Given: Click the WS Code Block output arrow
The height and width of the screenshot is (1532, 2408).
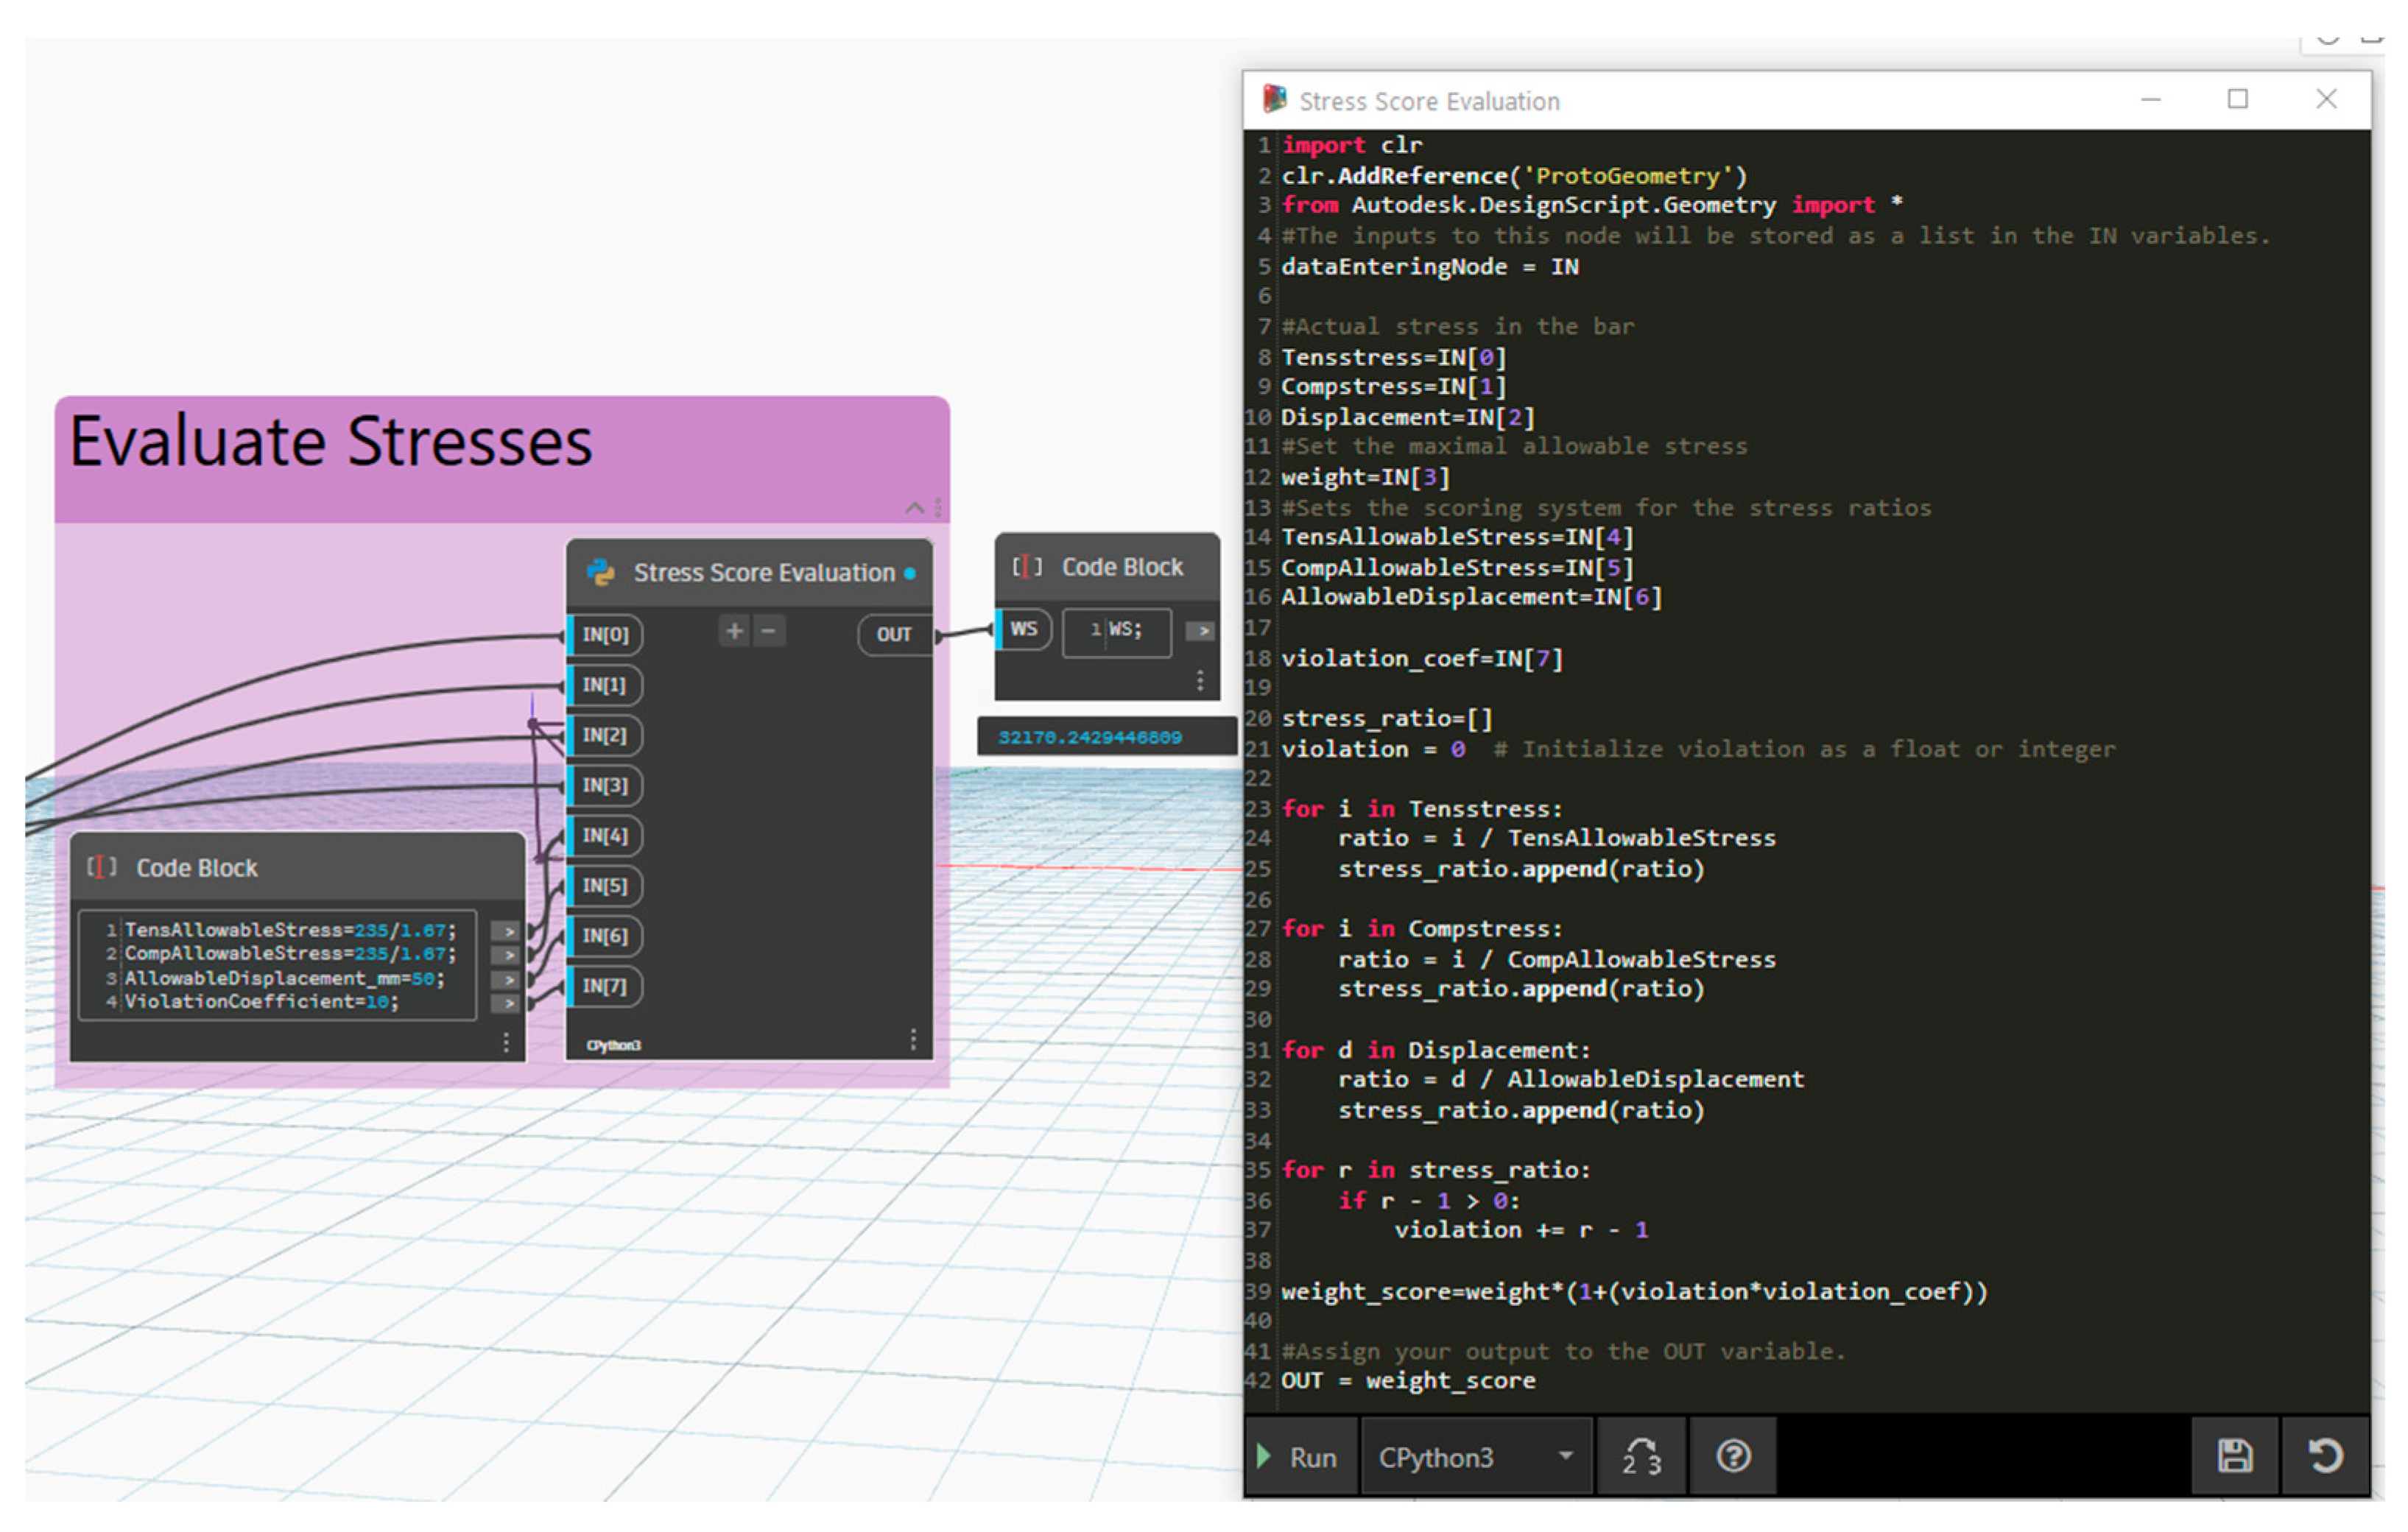Looking at the screenshot, I should point(1201,631).
